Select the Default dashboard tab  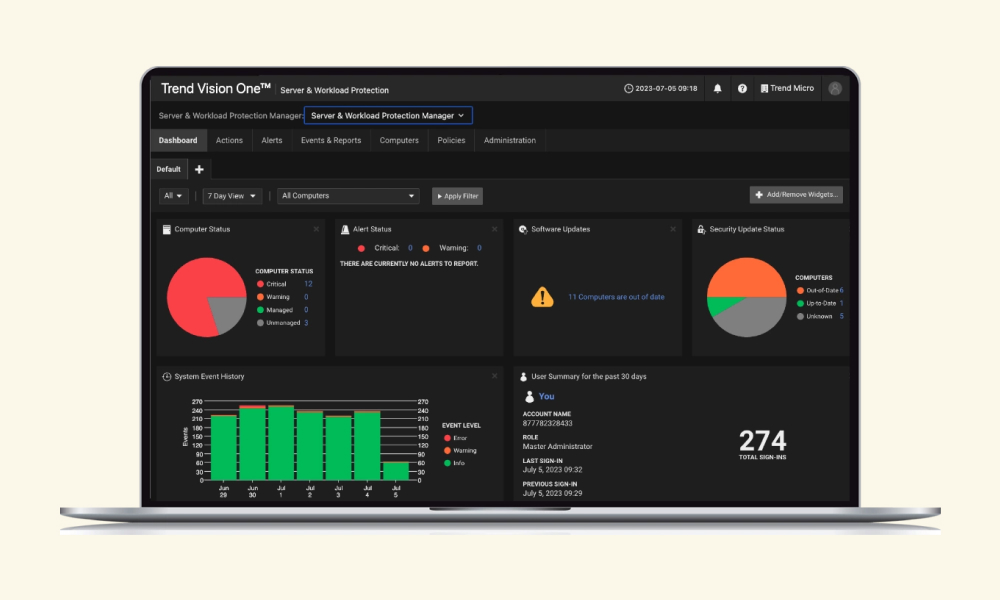pos(168,169)
